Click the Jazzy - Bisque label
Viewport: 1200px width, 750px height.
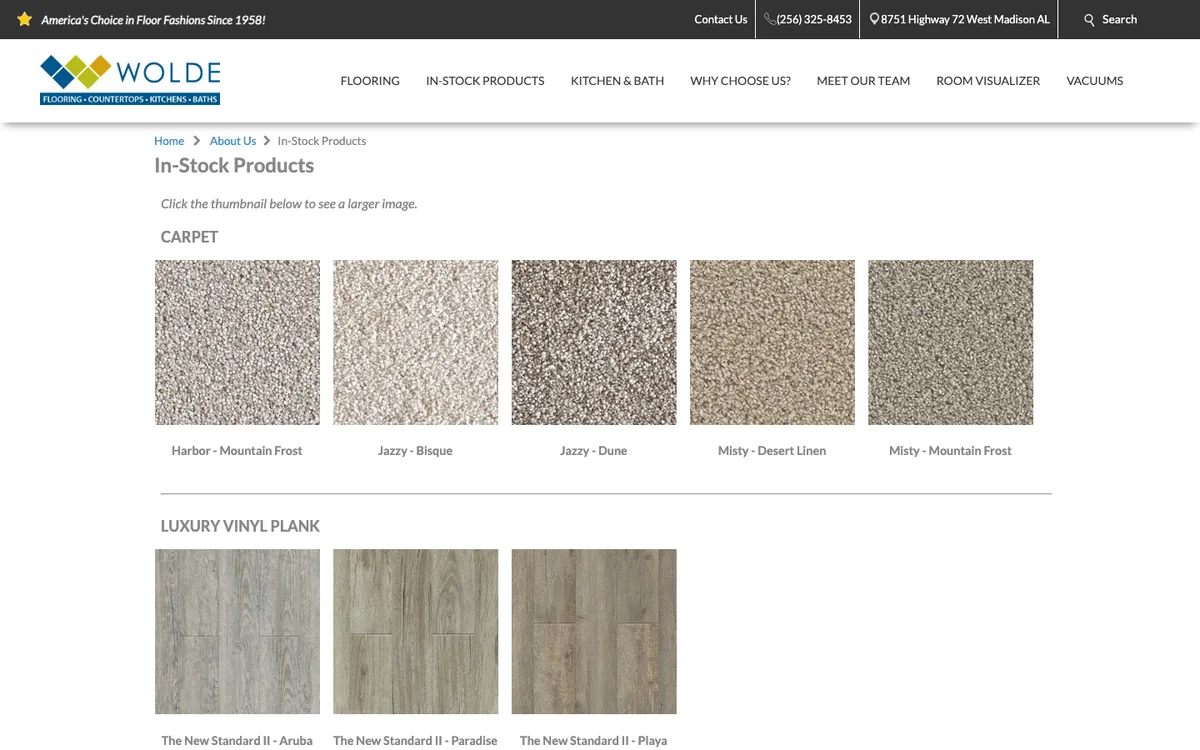tap(415, 451)
